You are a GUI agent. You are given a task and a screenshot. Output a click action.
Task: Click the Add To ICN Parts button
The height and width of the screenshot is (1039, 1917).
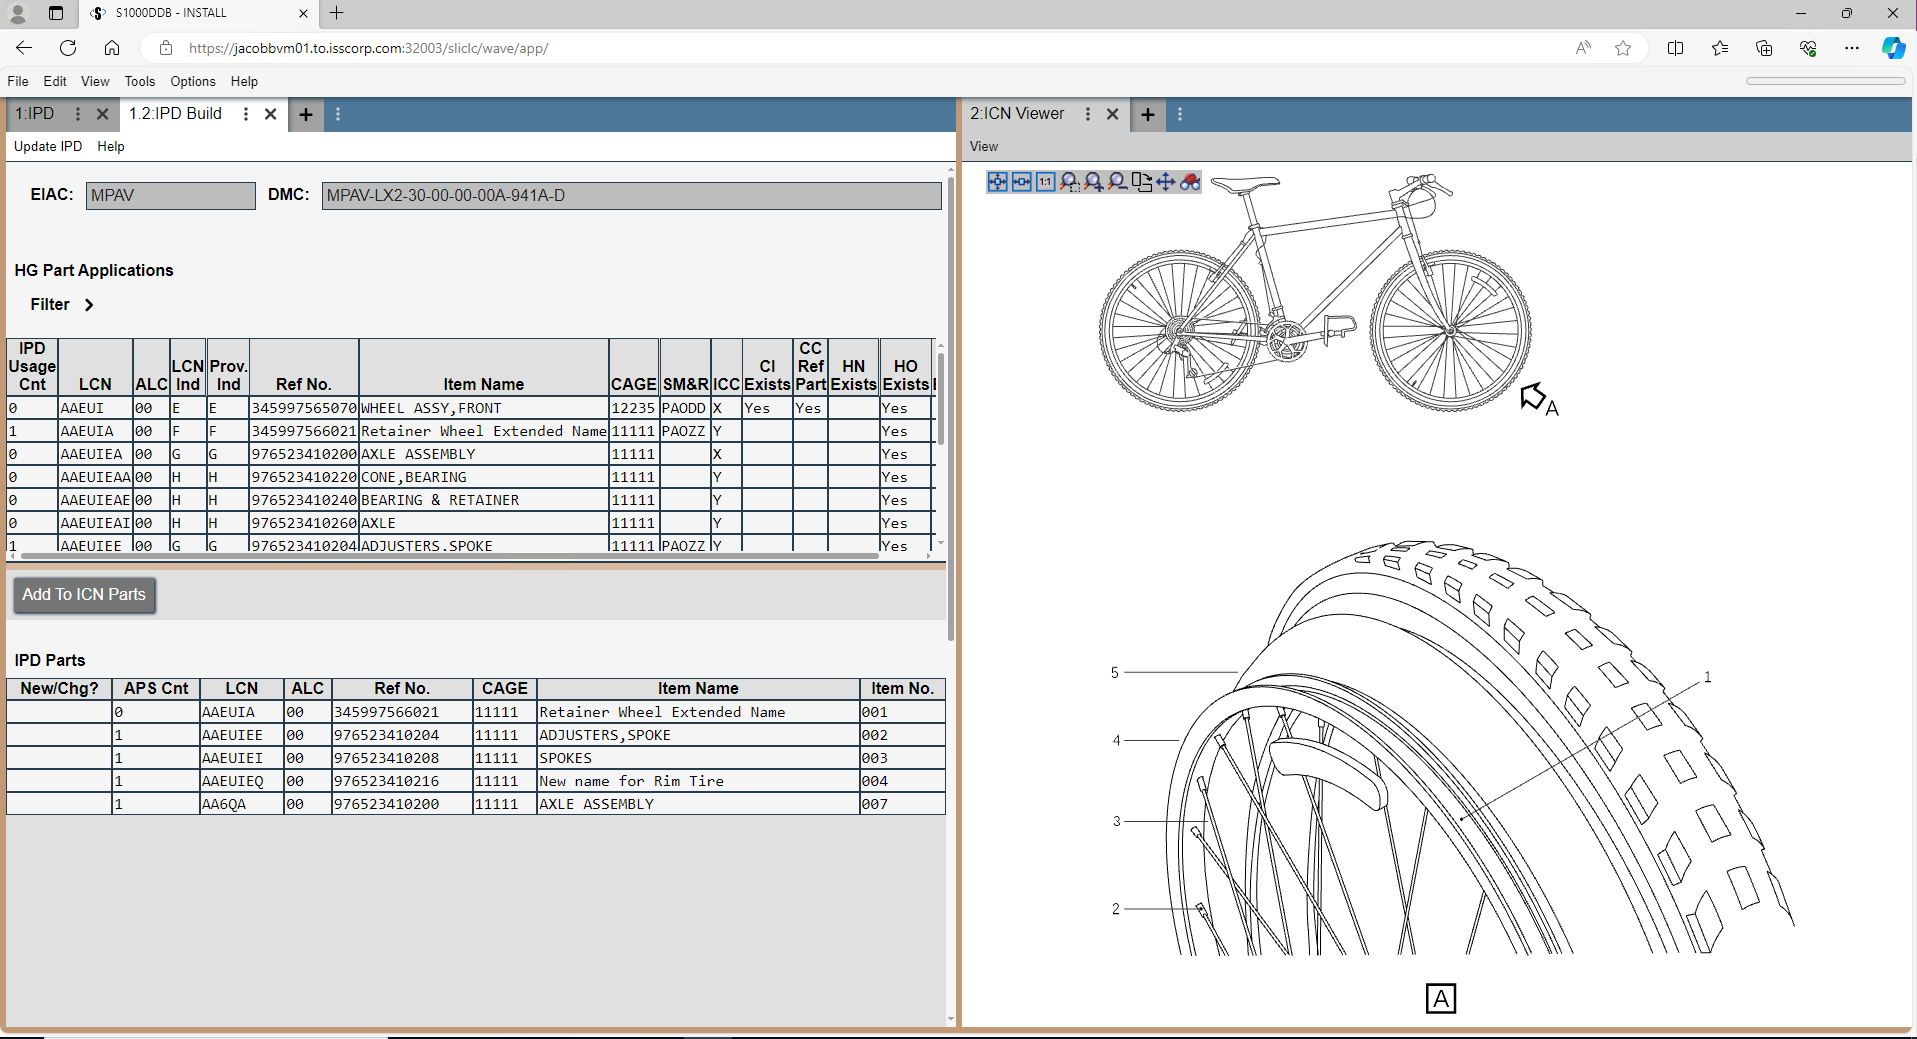pos(83,594)
